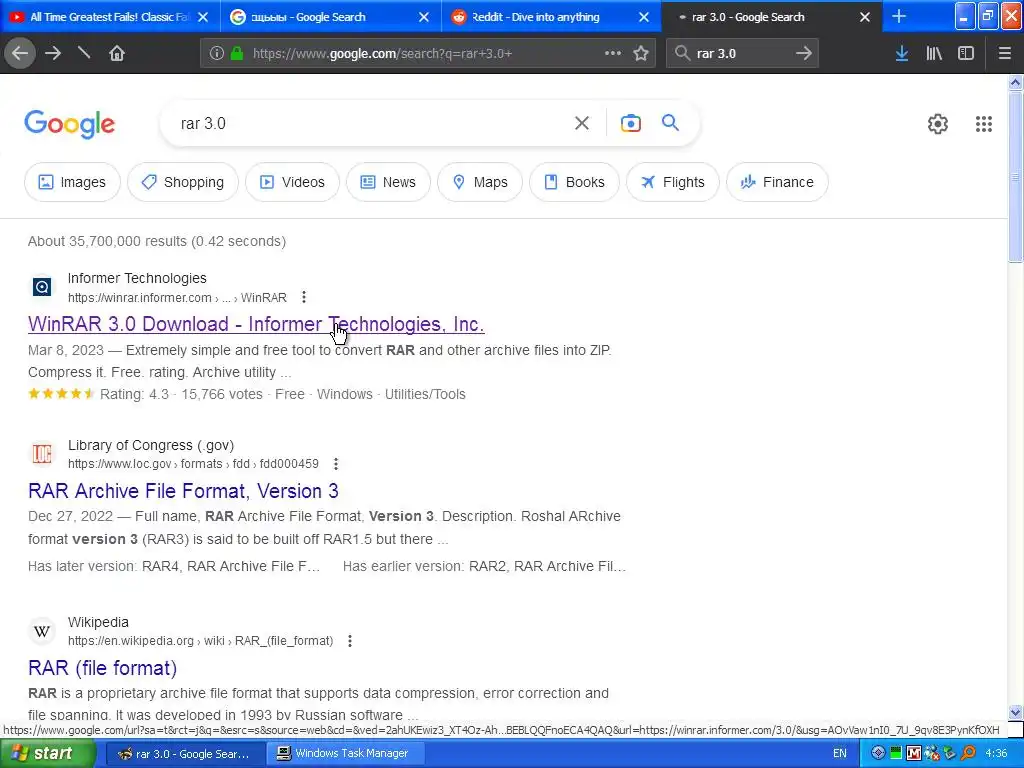Click the 'About 35,700,000 results' text
This screenshot has width=1024, height=768.
(x=157, y=241)
